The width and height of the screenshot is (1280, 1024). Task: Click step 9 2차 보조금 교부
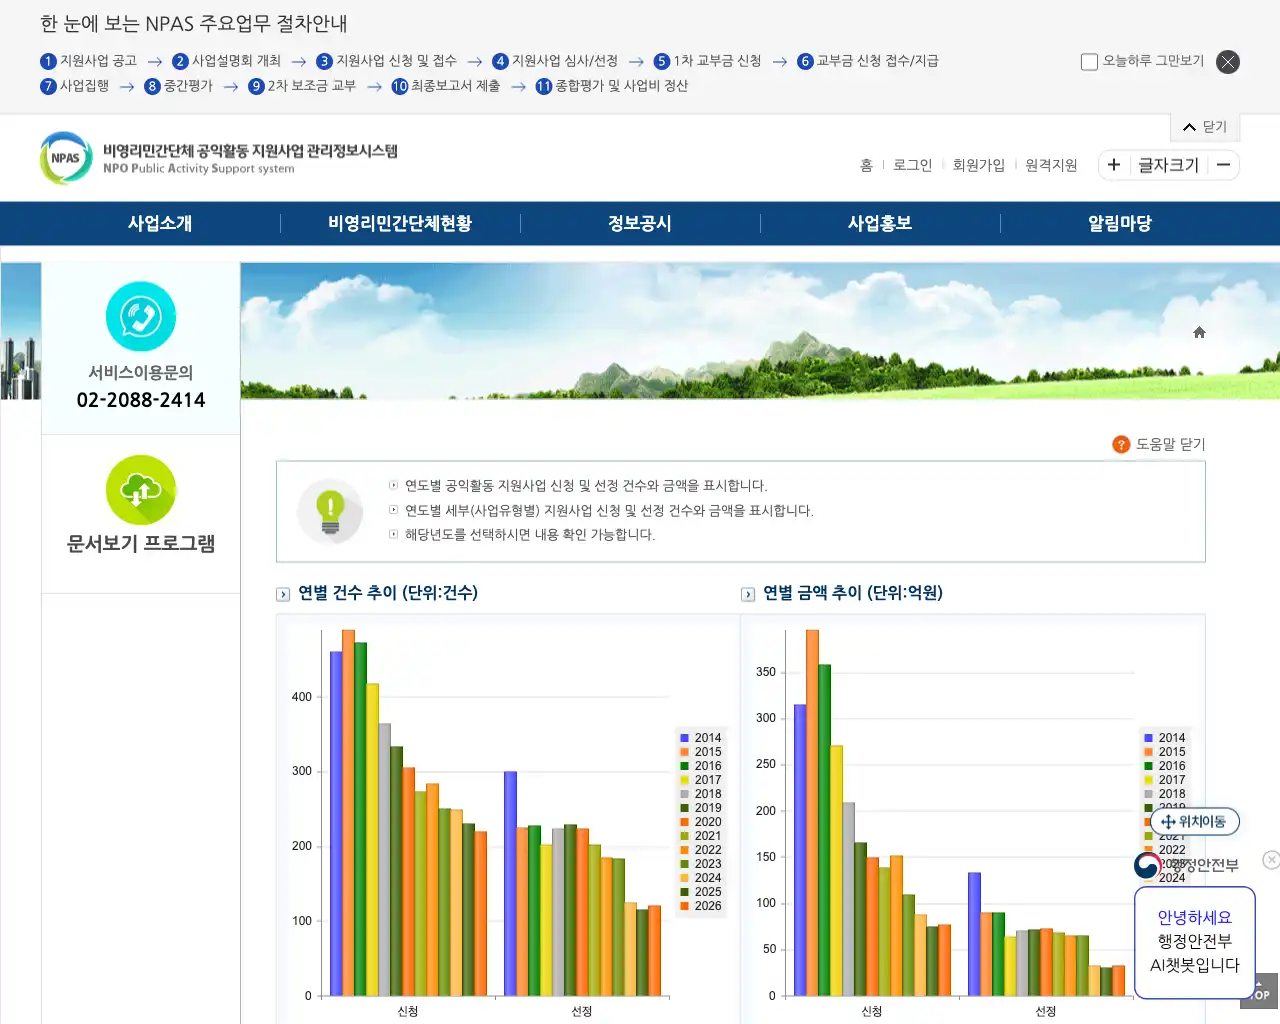(302, 86)
